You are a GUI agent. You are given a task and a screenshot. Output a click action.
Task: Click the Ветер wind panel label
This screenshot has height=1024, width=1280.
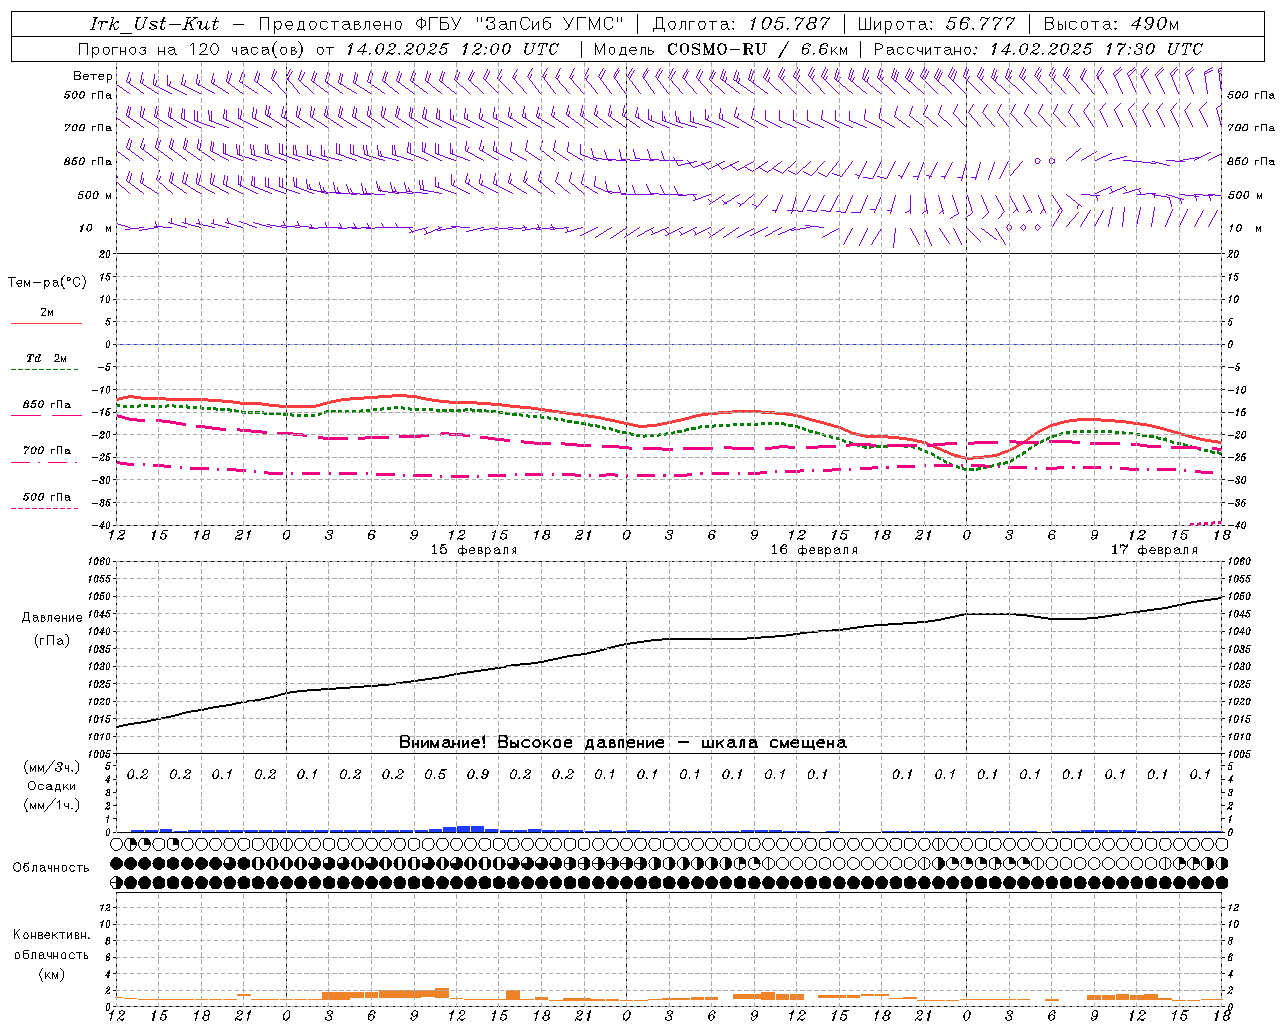tap(92, 76)
